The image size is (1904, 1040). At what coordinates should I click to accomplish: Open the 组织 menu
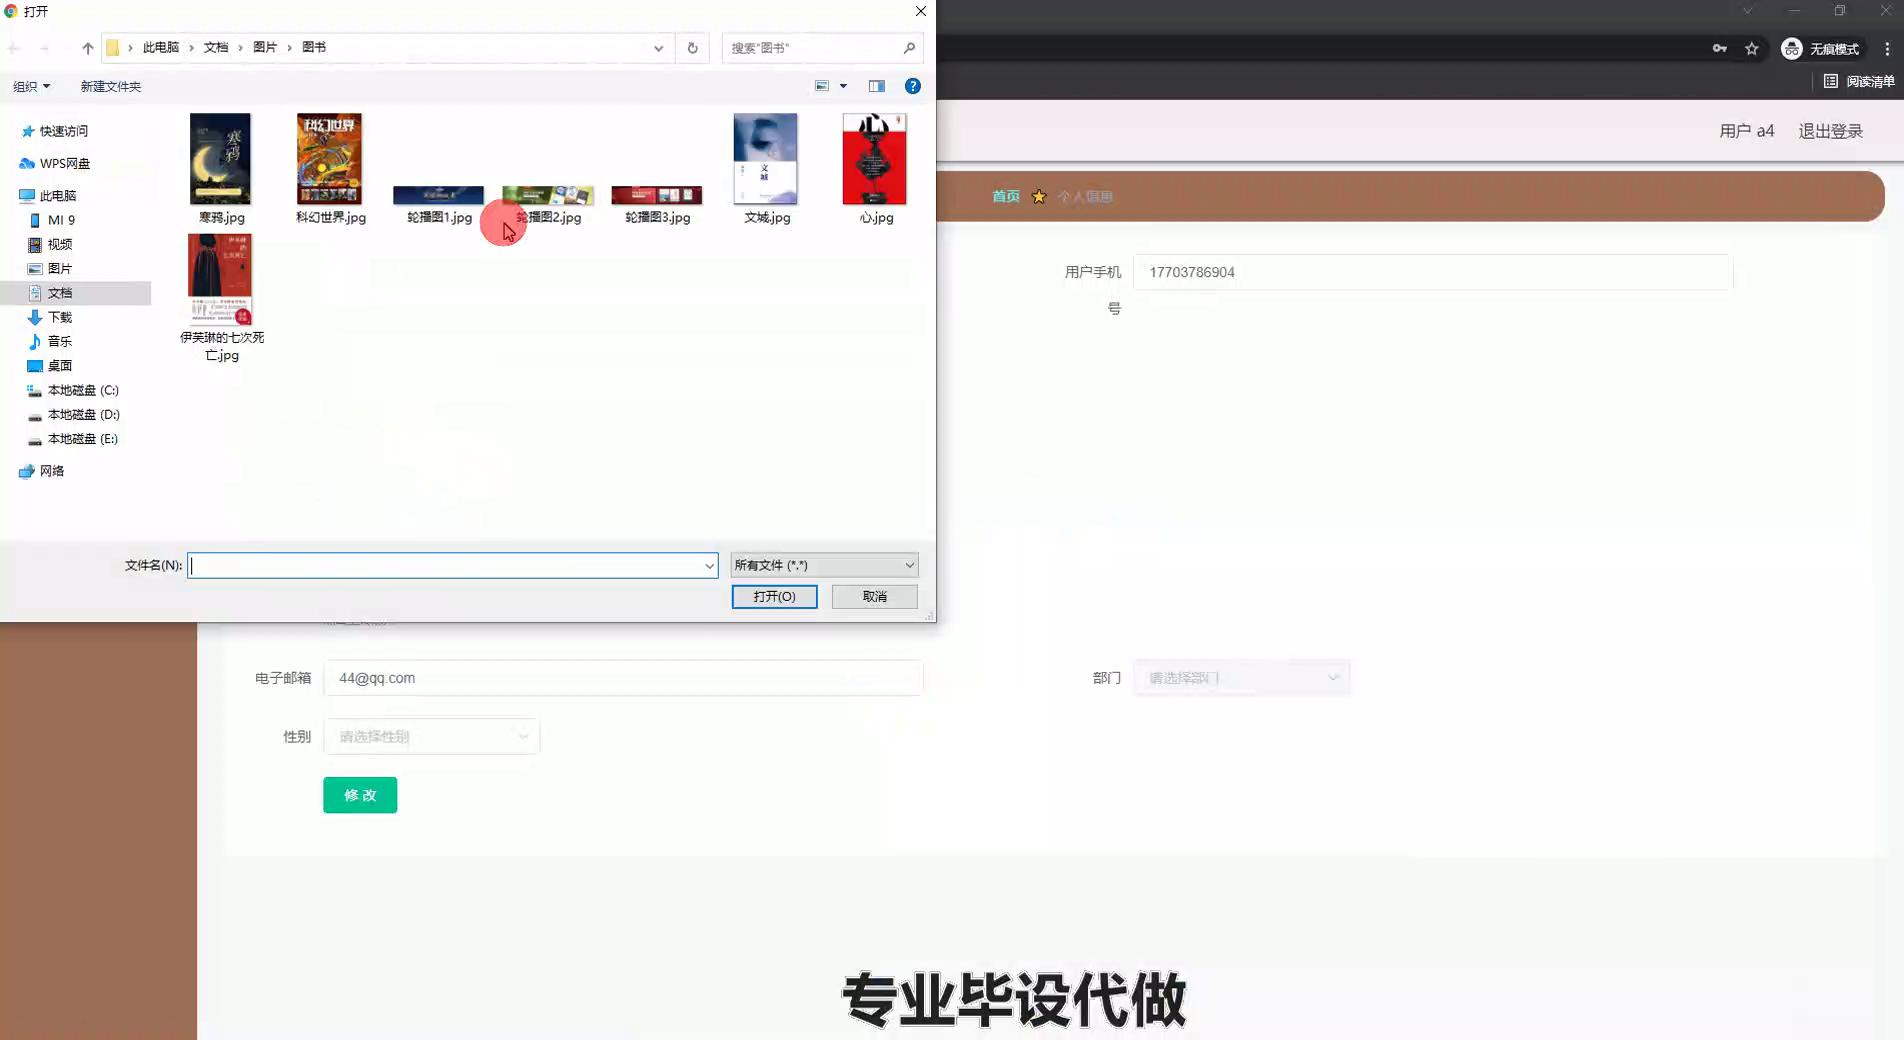point(31,87)
